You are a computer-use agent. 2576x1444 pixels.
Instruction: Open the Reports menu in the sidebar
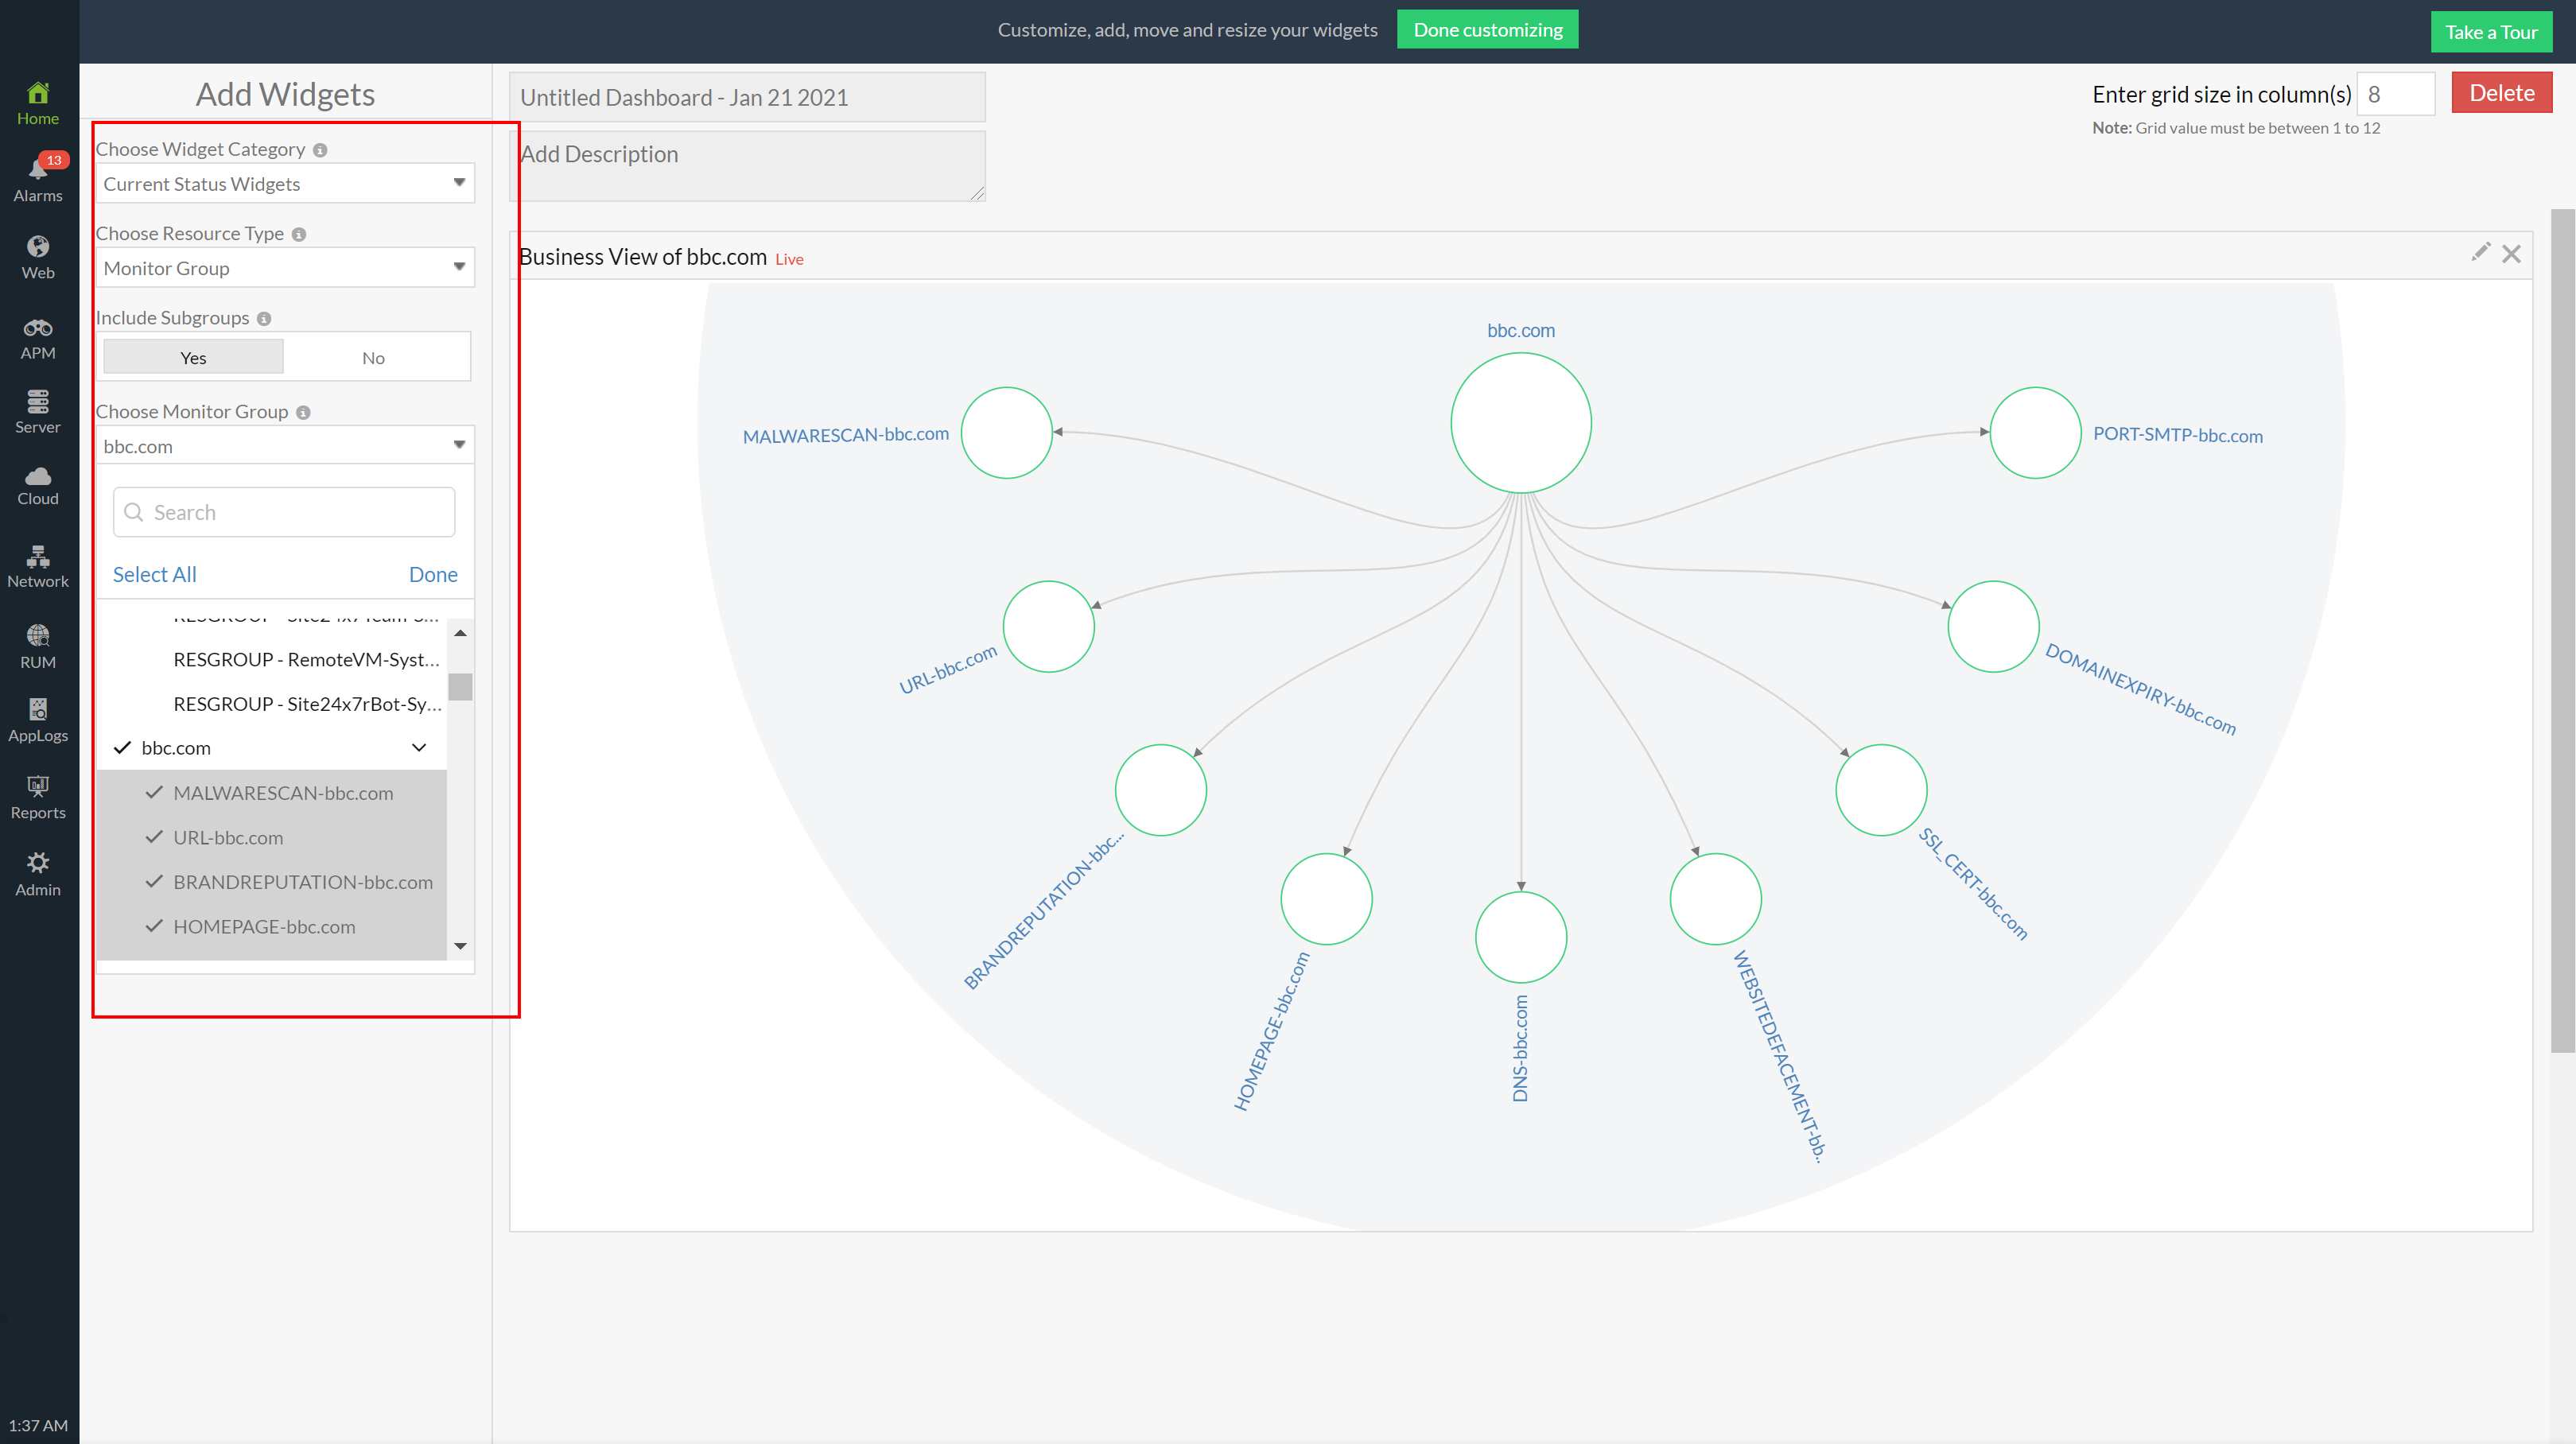coord(38,796)
